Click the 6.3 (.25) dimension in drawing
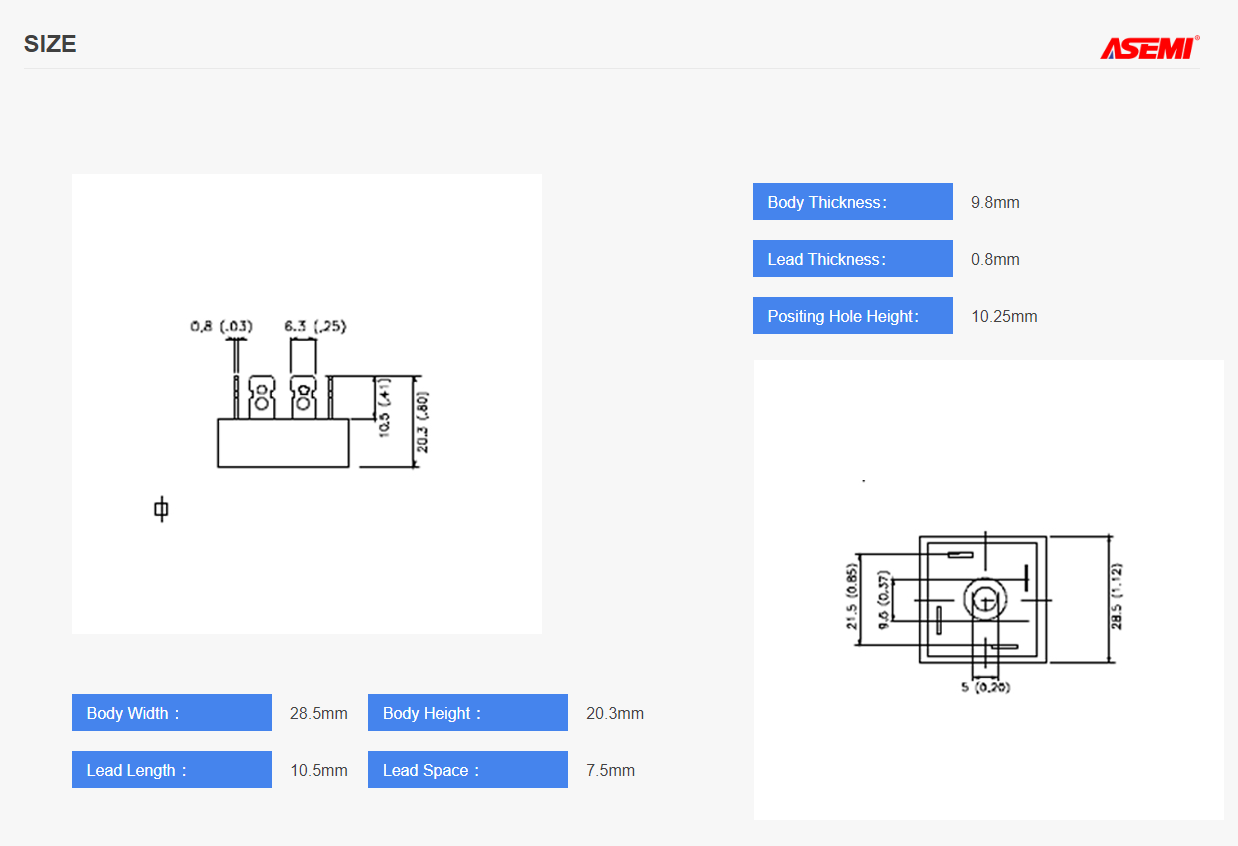Image resolution: width=1238 pixels, height=846 pixels. [315, 326]
